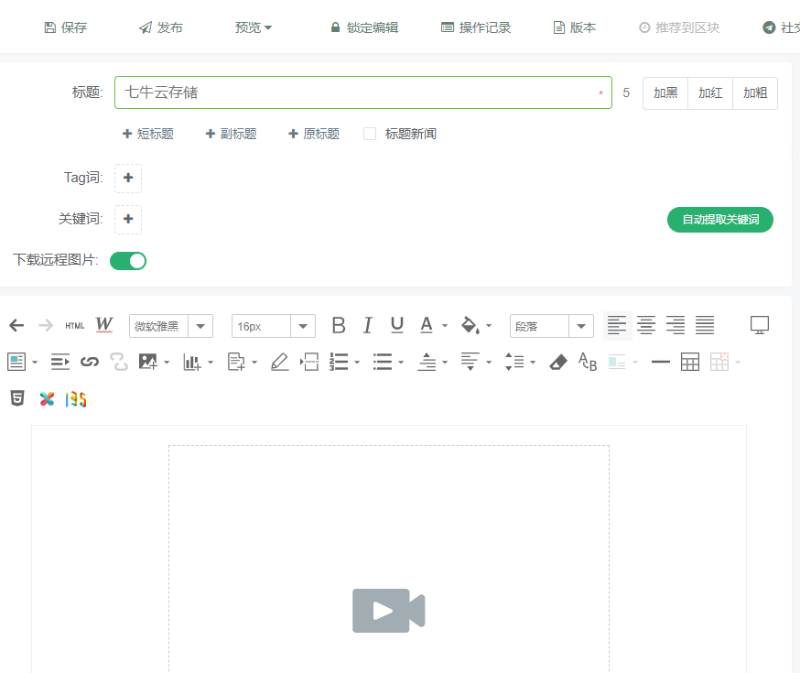Switch editor to HTML source view
The width and height of the screenshot is (800, 673).
click(74, 325)
